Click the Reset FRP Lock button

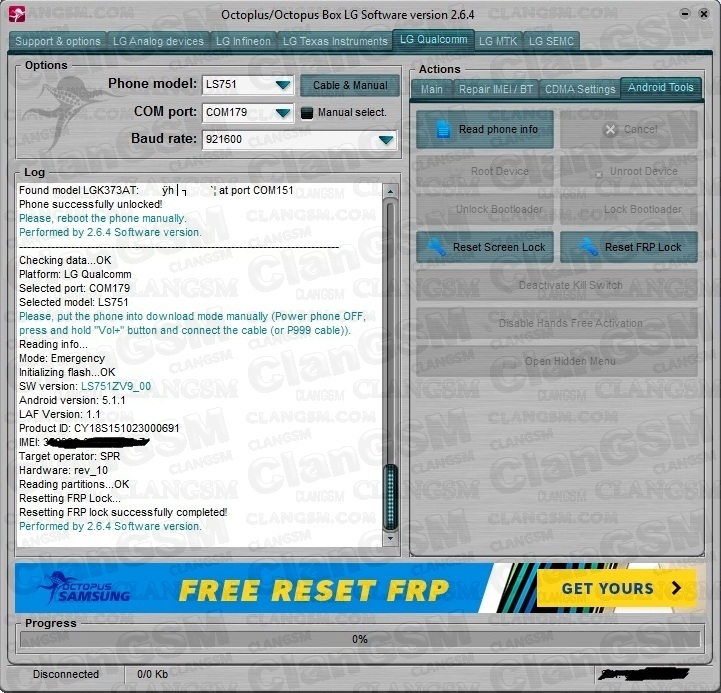pyautogui.click(x=629, y=247)
